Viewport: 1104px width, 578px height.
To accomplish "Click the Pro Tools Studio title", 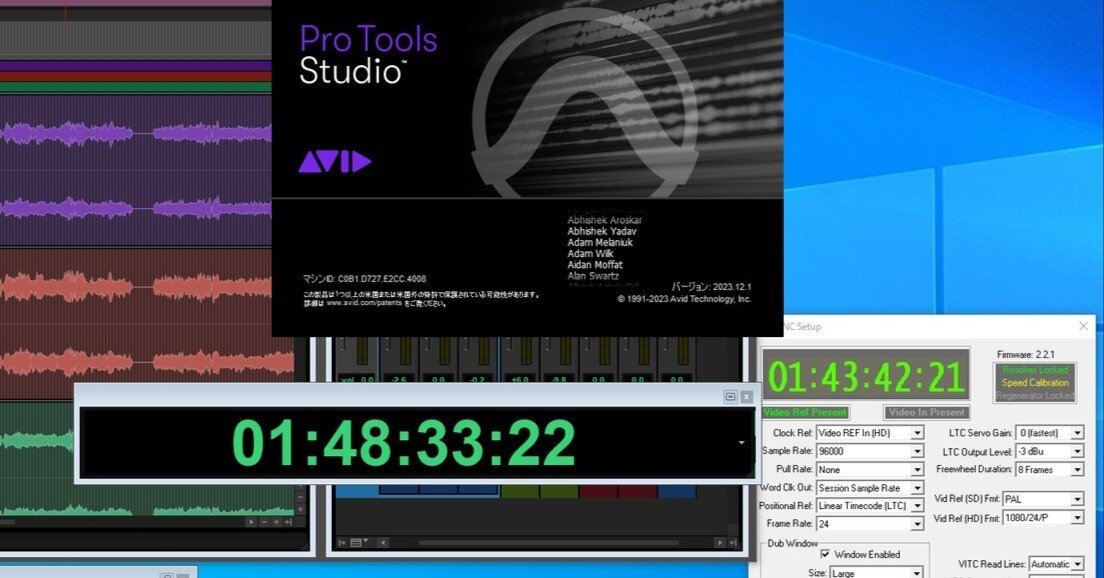I will point(368,55).
